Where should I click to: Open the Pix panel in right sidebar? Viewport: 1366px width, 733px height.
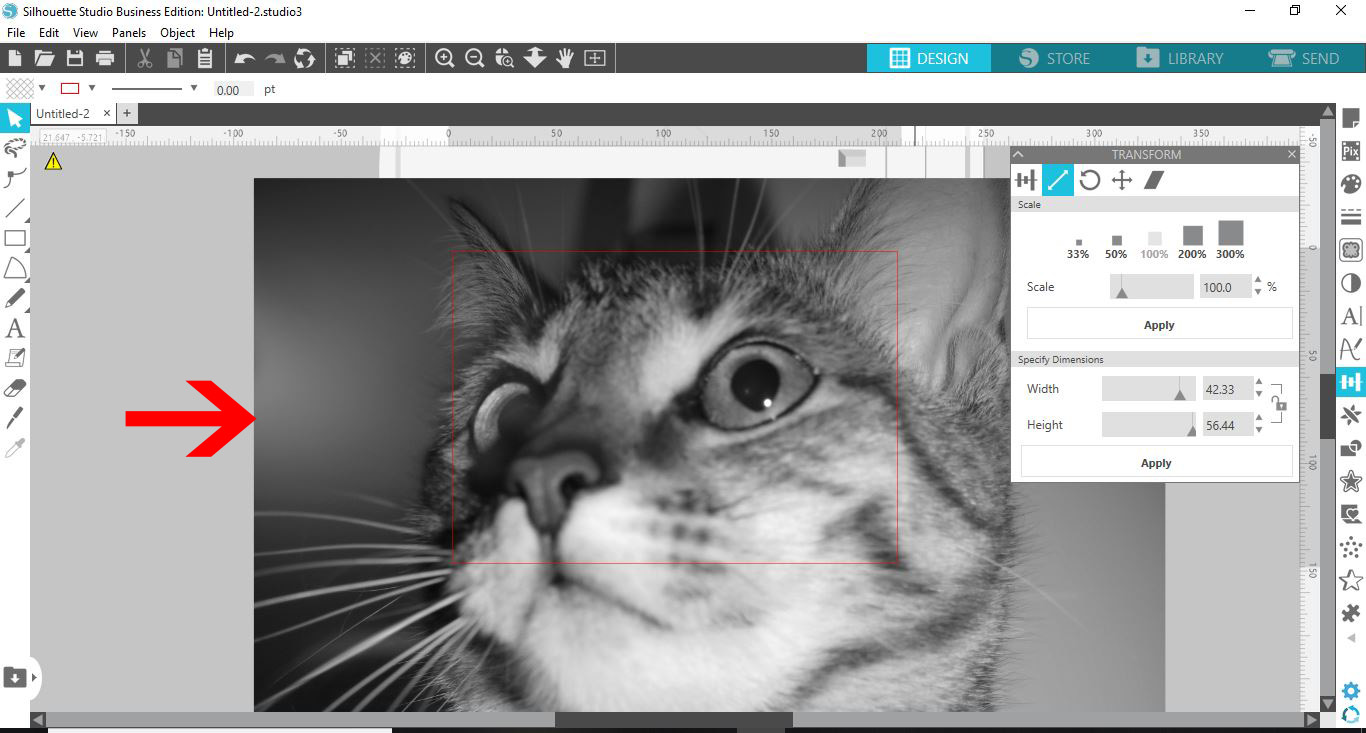coord(1351,151)
